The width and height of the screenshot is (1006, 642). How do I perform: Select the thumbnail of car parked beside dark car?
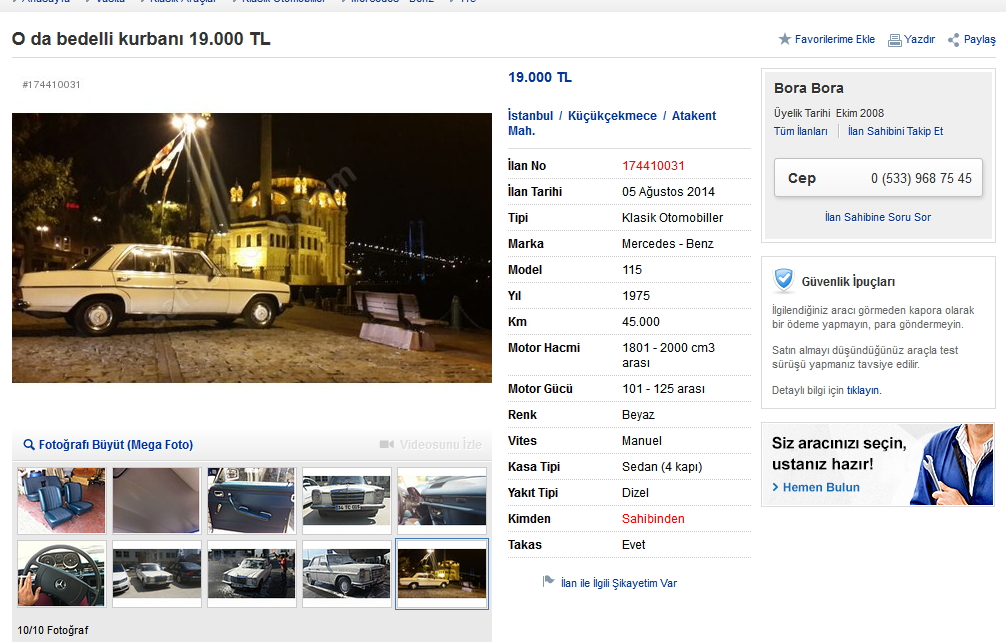pyautogui.click(x=157, y=573)
